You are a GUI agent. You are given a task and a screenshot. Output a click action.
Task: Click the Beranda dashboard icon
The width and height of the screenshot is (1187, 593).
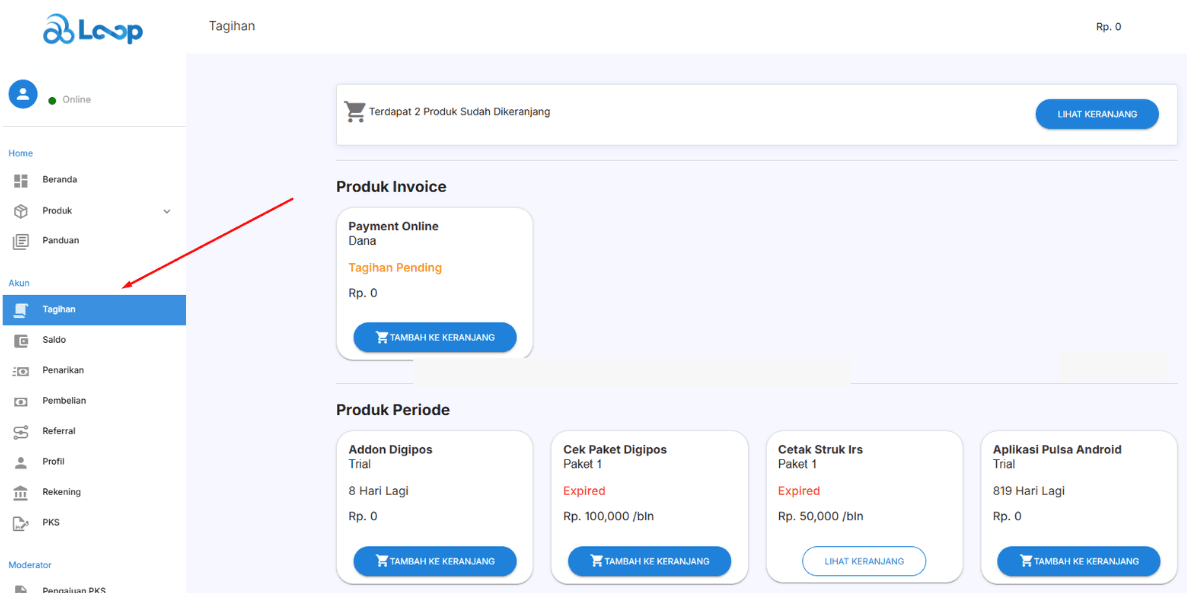pos(20,180)
